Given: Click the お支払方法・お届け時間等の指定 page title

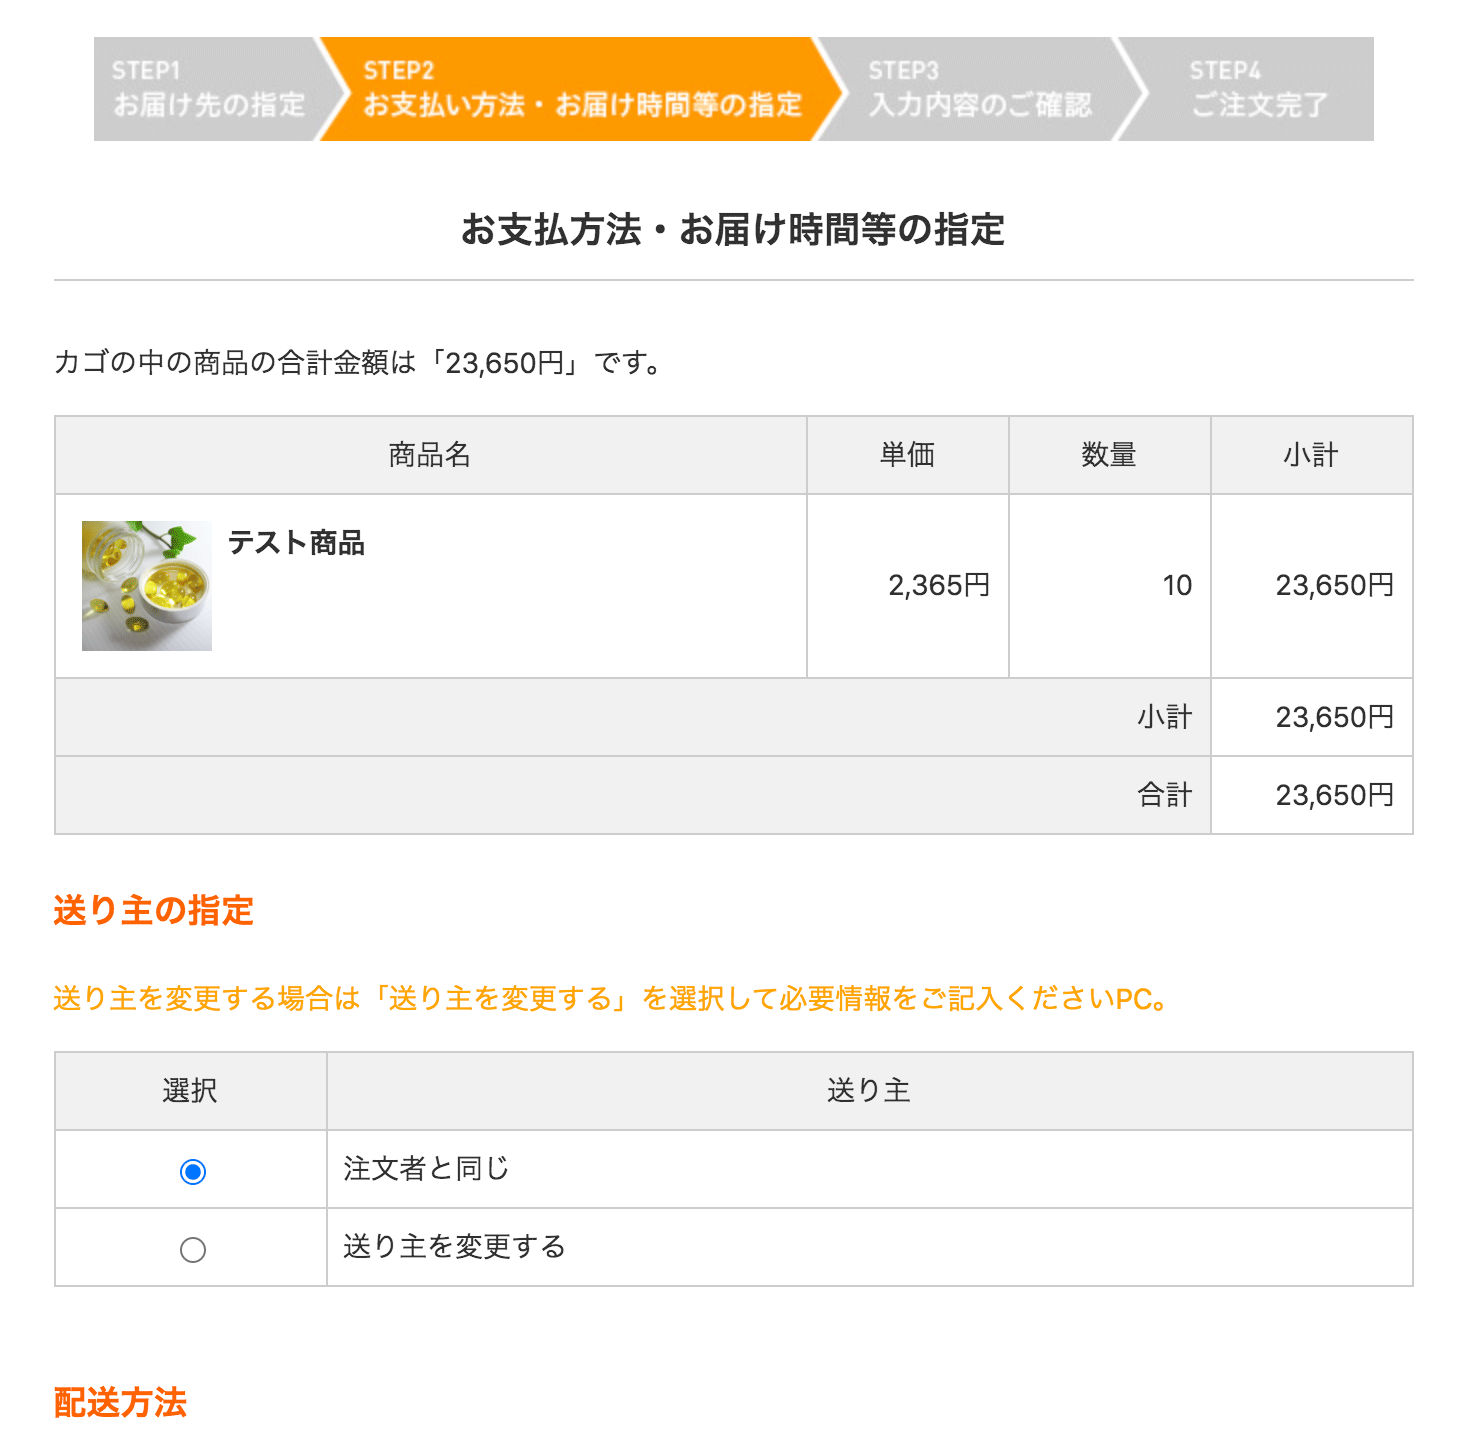Looking at the screenshot, I should (x=733, y=230).
